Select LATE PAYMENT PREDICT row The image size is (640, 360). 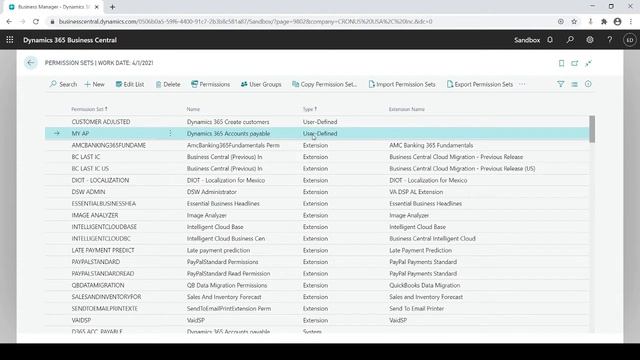coord(317,250)
